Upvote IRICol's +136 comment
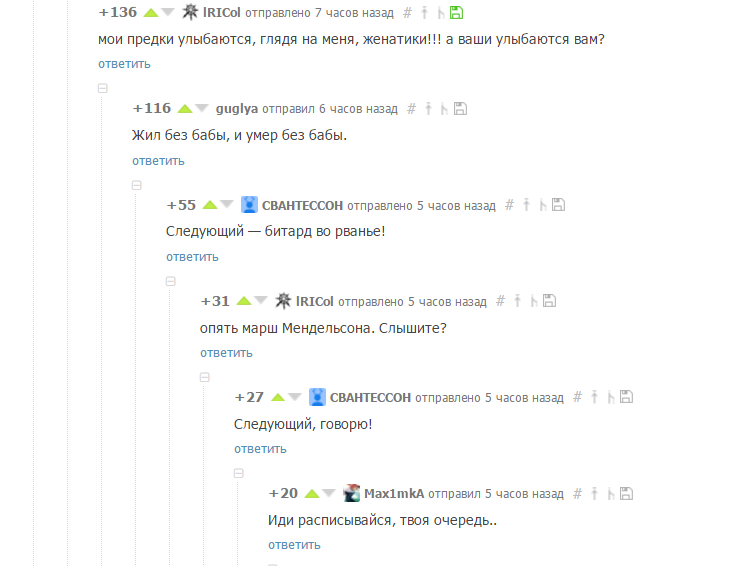The height and width of the screenshot is (566, 746). [151, 13]
